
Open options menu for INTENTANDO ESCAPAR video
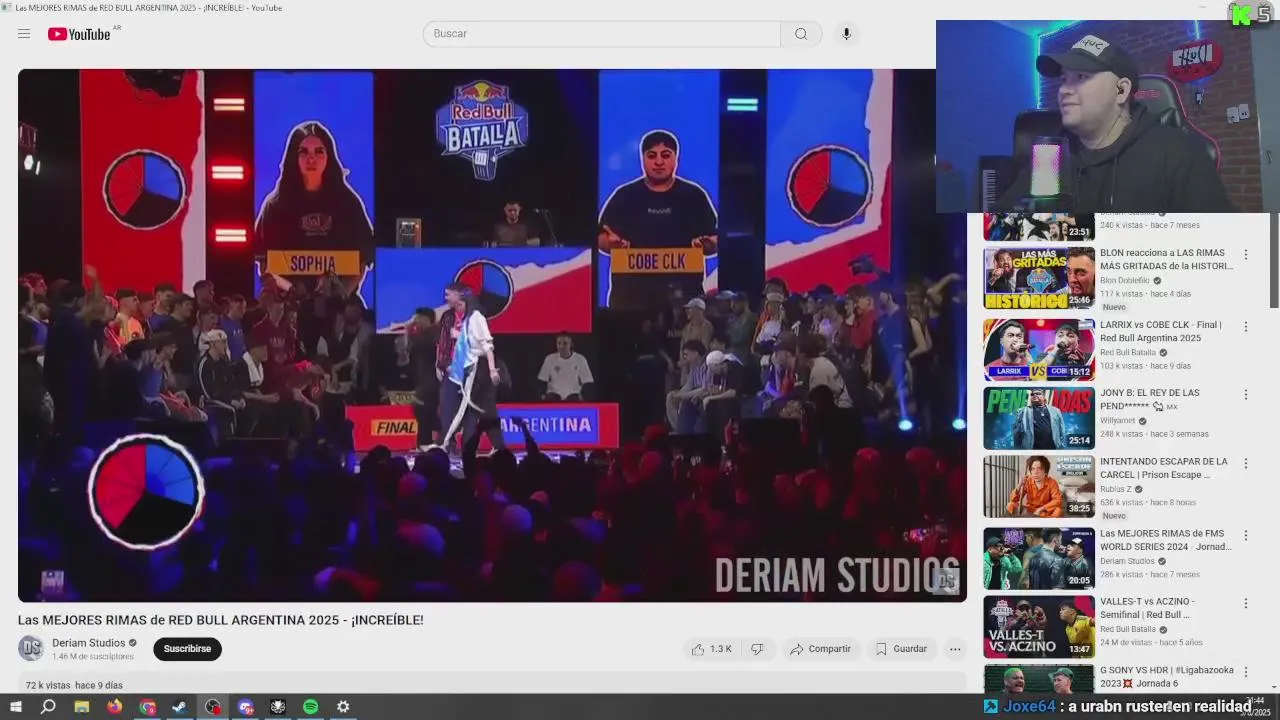1246,464
